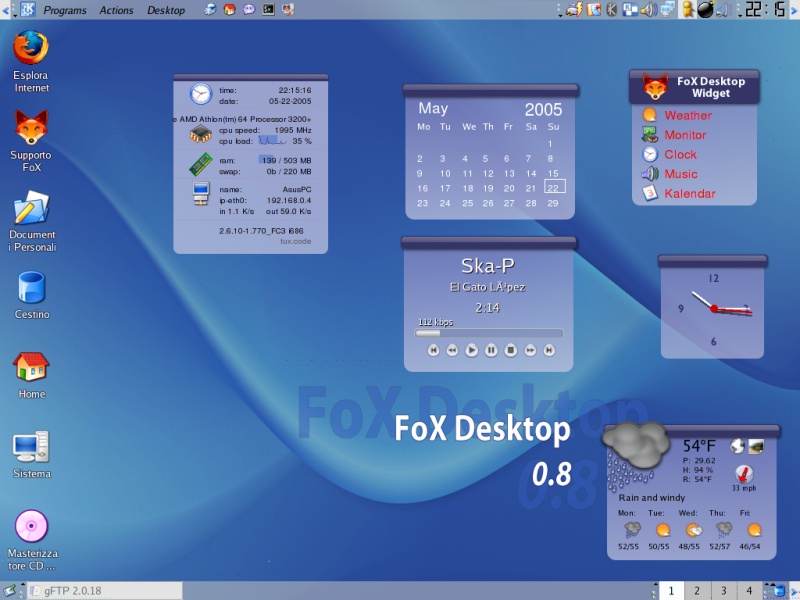This screenshot has width=800, height=600.
Task: Click the lightning bolt tray icon
Action: coord(574,9)
